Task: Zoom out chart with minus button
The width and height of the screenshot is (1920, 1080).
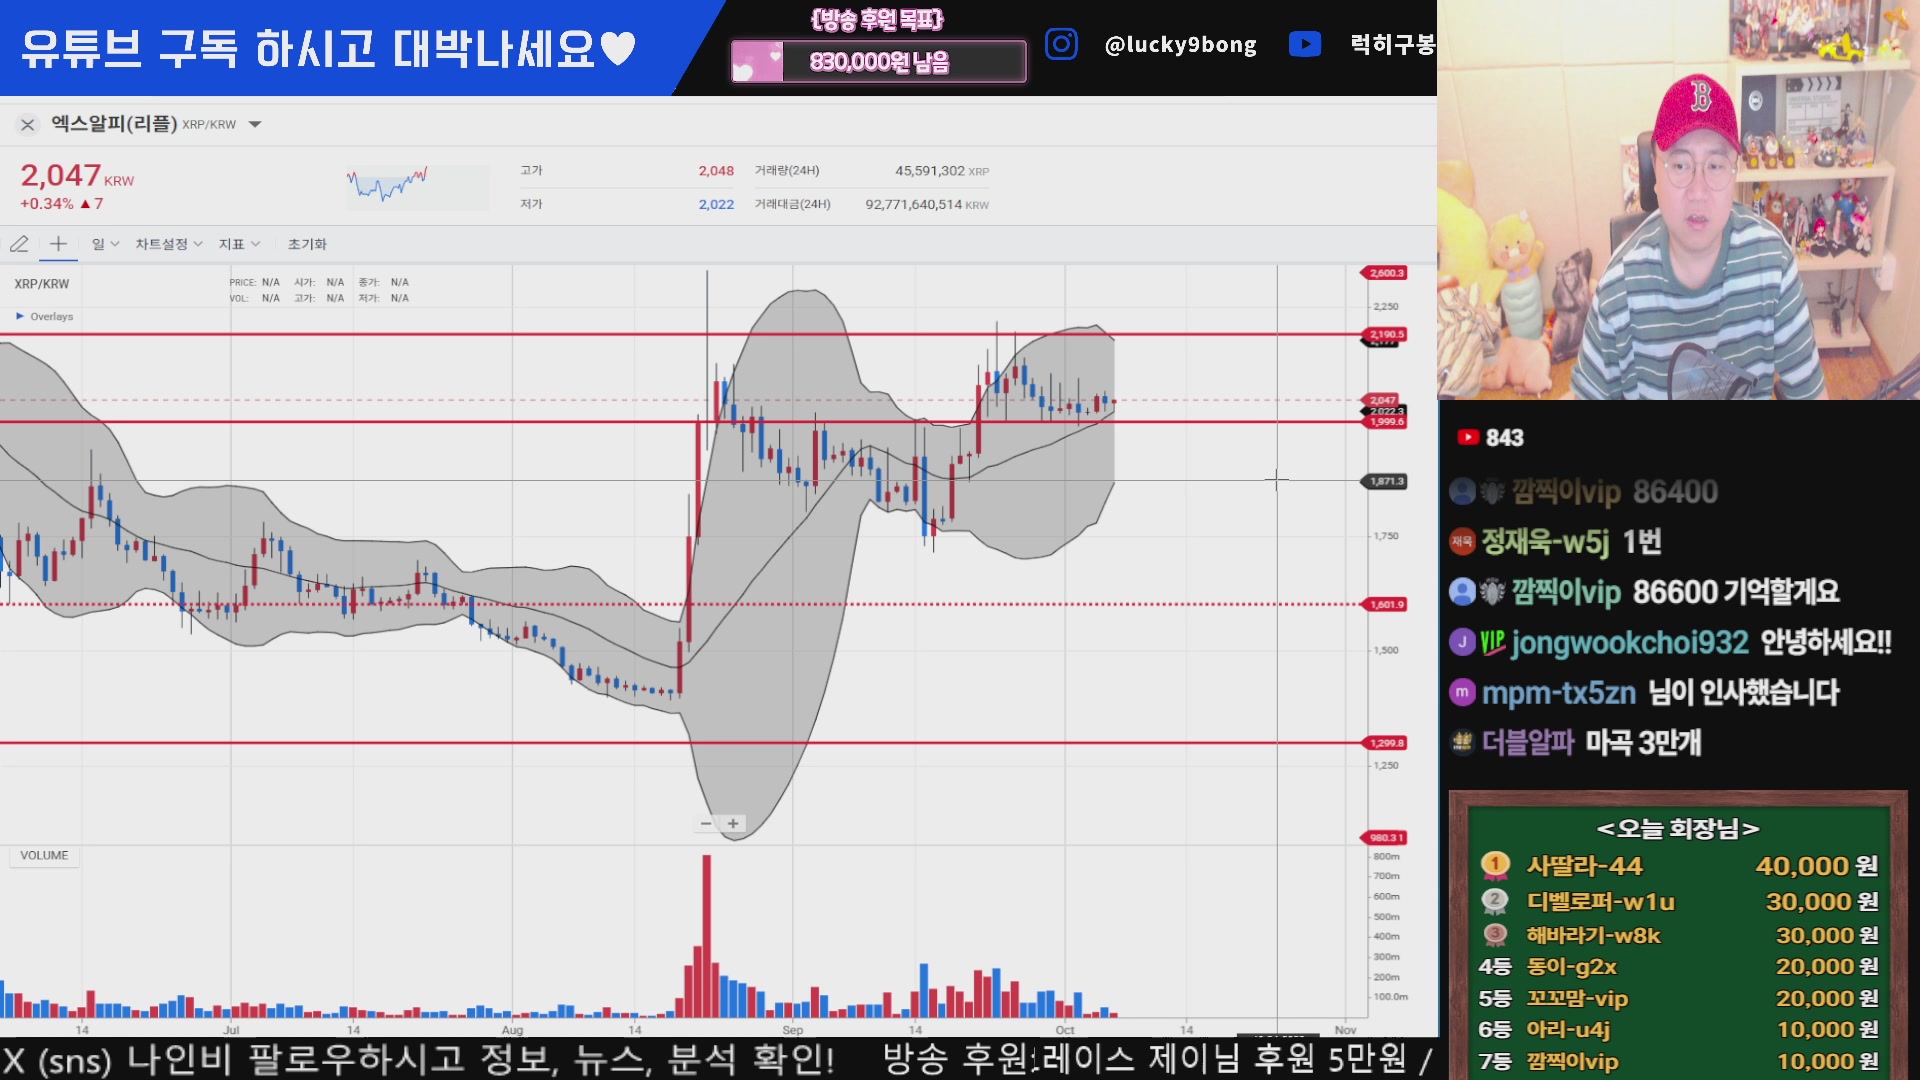Action: point(706,824)
